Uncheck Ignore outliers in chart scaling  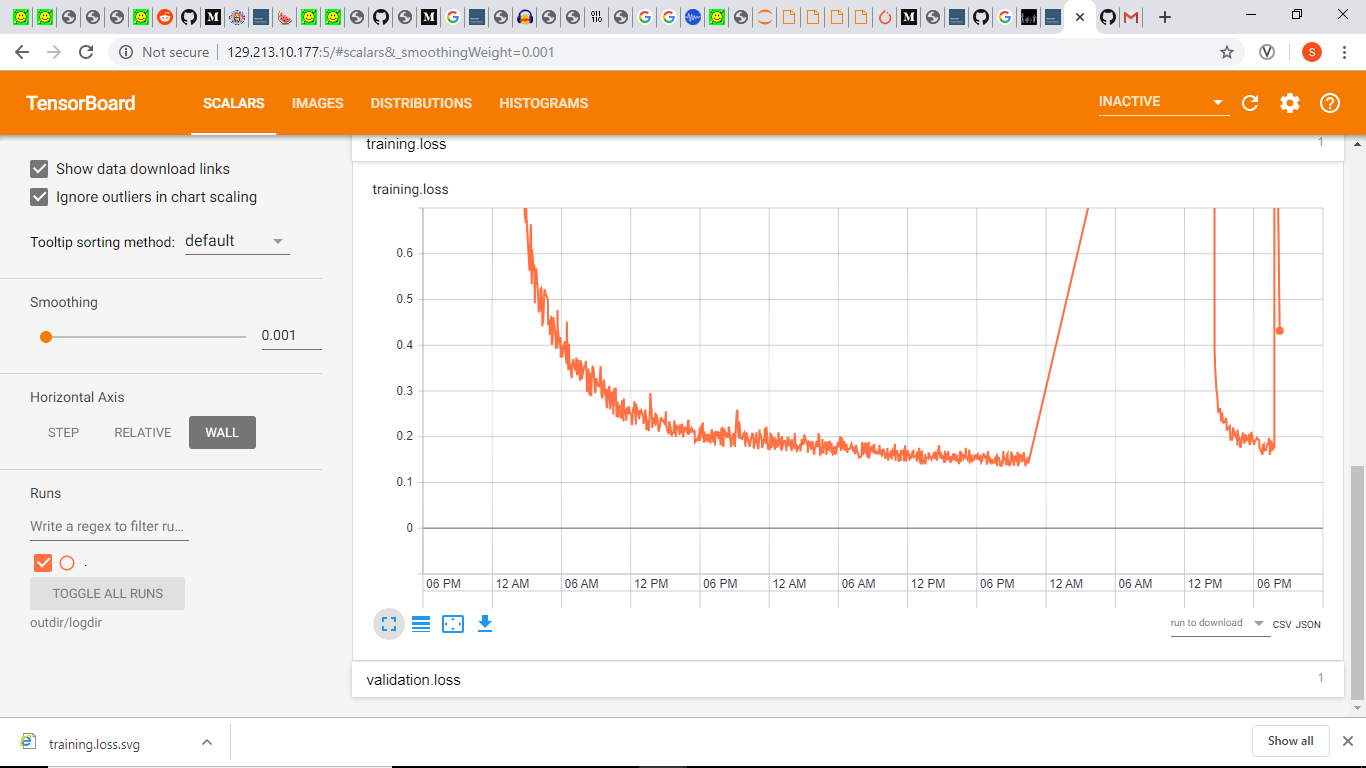click(39, 197)
